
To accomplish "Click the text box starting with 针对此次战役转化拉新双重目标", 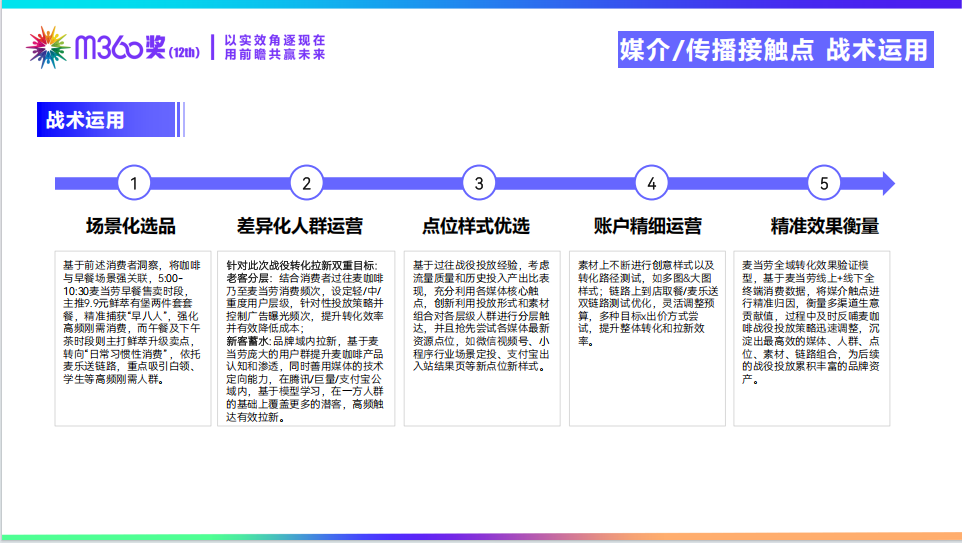I will pos(306,337).
